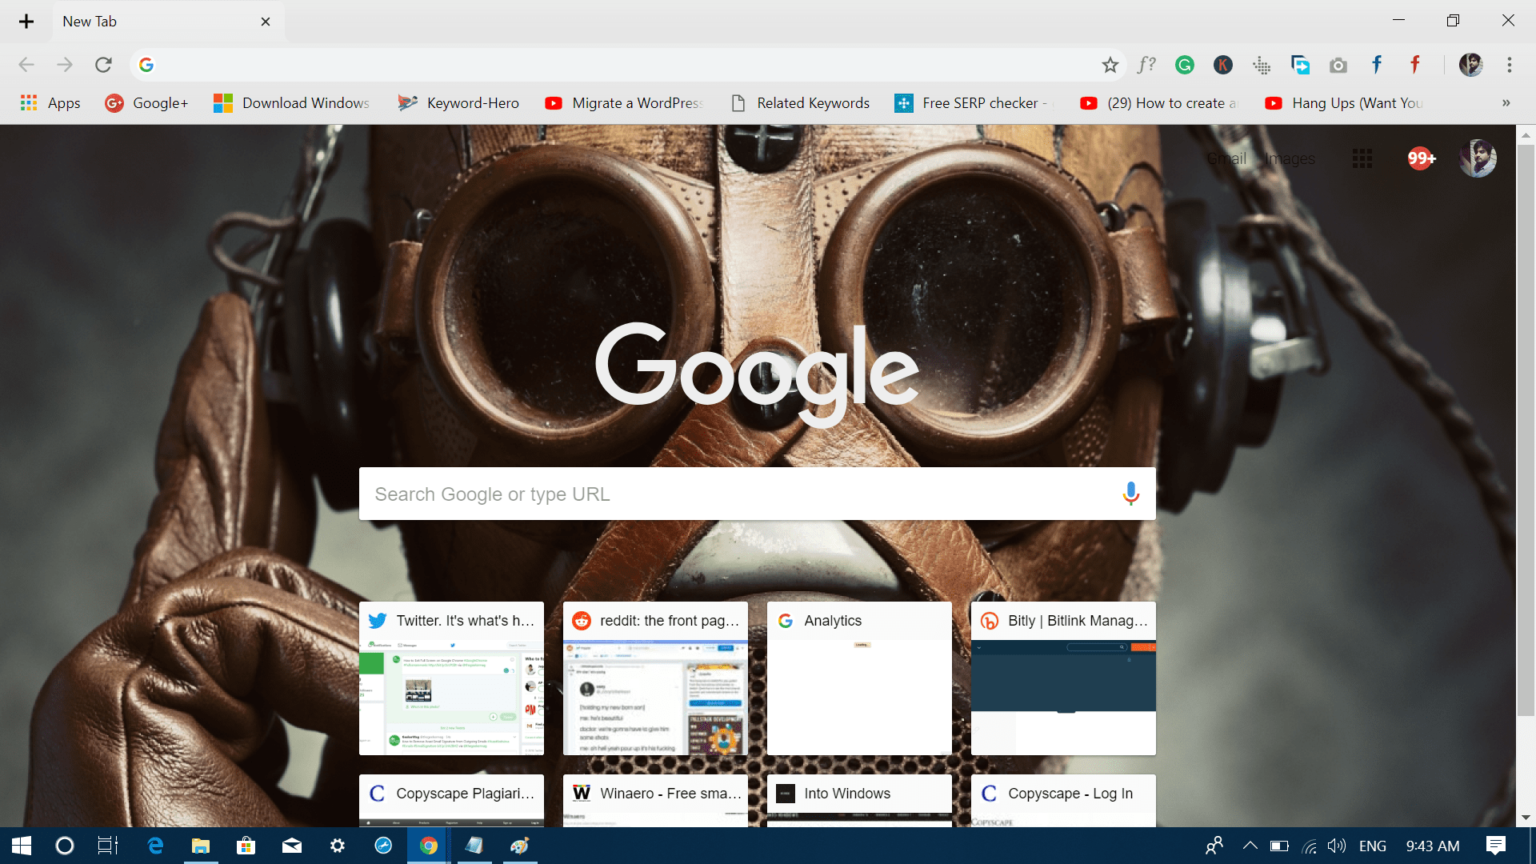Start voice search with microphone
Viewport: 1536px width, 864px height.
1131,494
